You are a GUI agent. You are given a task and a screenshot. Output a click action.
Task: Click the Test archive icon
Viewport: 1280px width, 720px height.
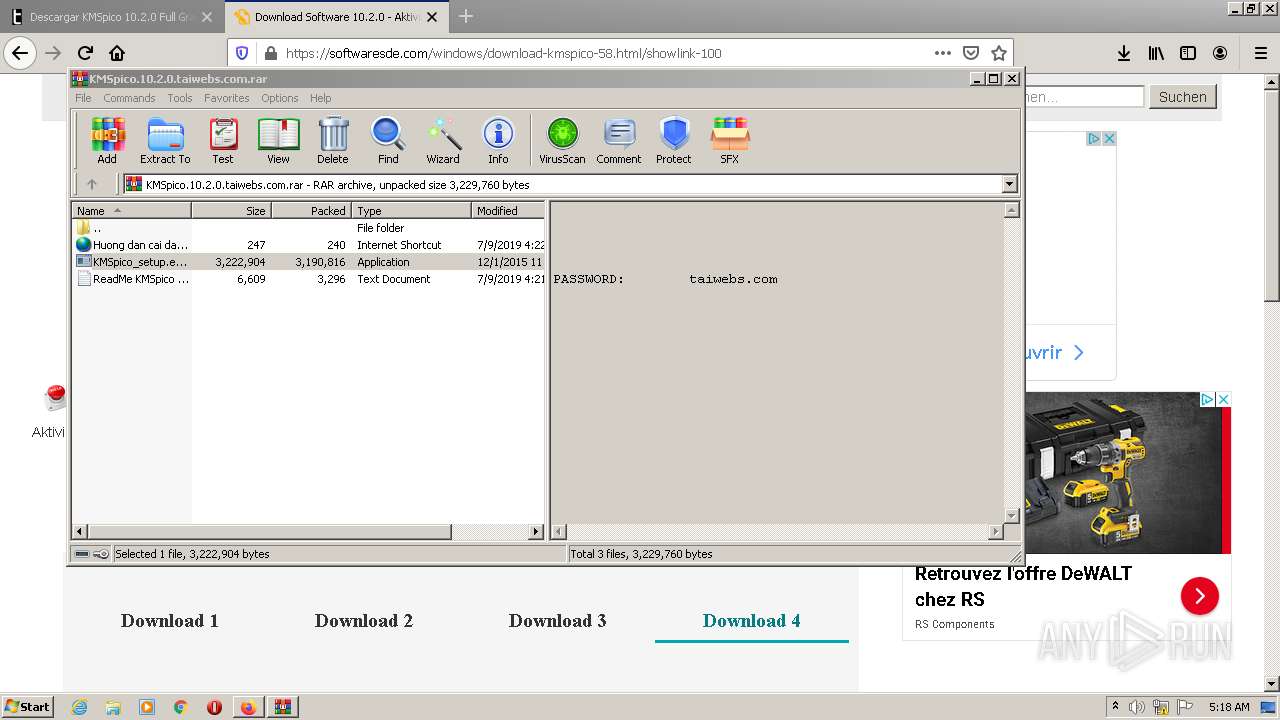pyautogui.click(x=223, y=140)
